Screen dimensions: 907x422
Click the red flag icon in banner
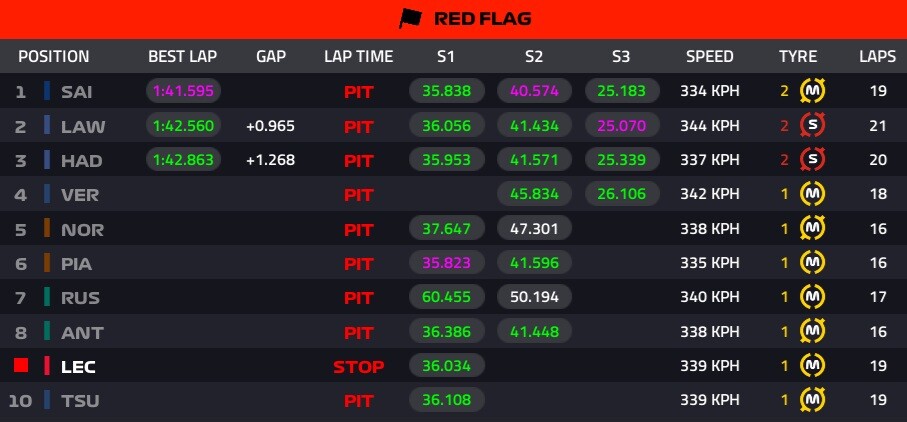411,19
